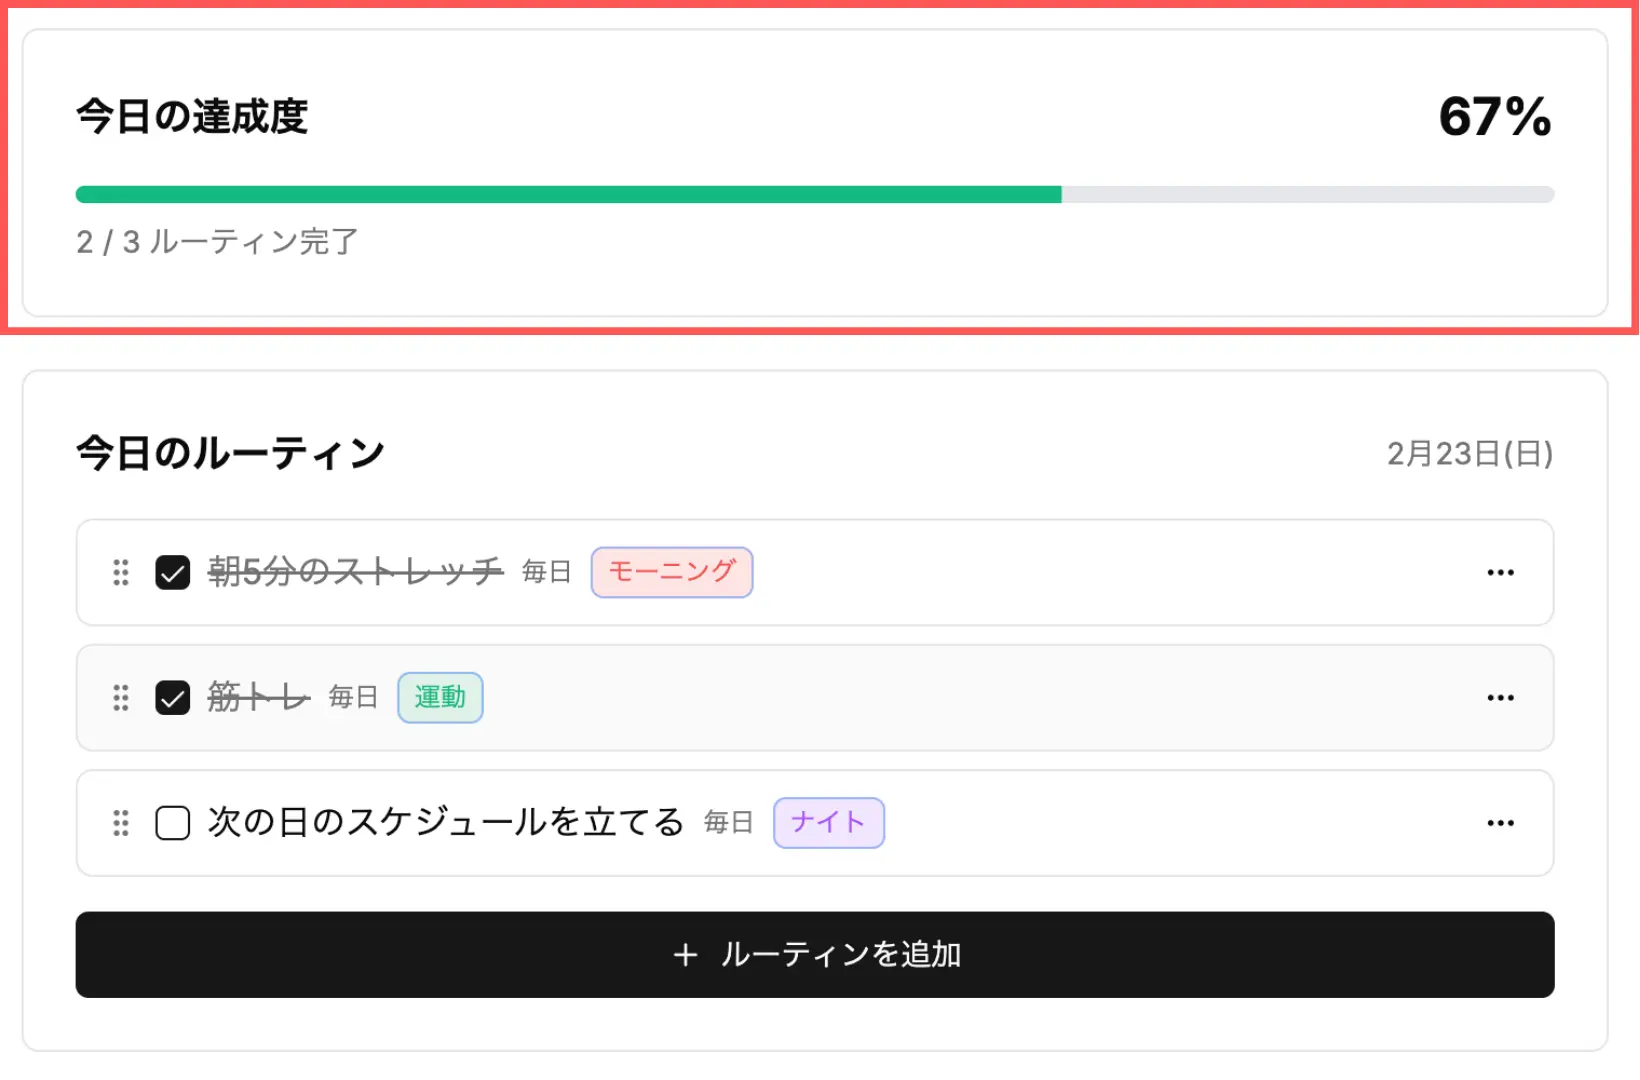Screen dimensions: 1640x1080
Task: Open three-dot menu for 筋トレ routine
Action: 1500,698
